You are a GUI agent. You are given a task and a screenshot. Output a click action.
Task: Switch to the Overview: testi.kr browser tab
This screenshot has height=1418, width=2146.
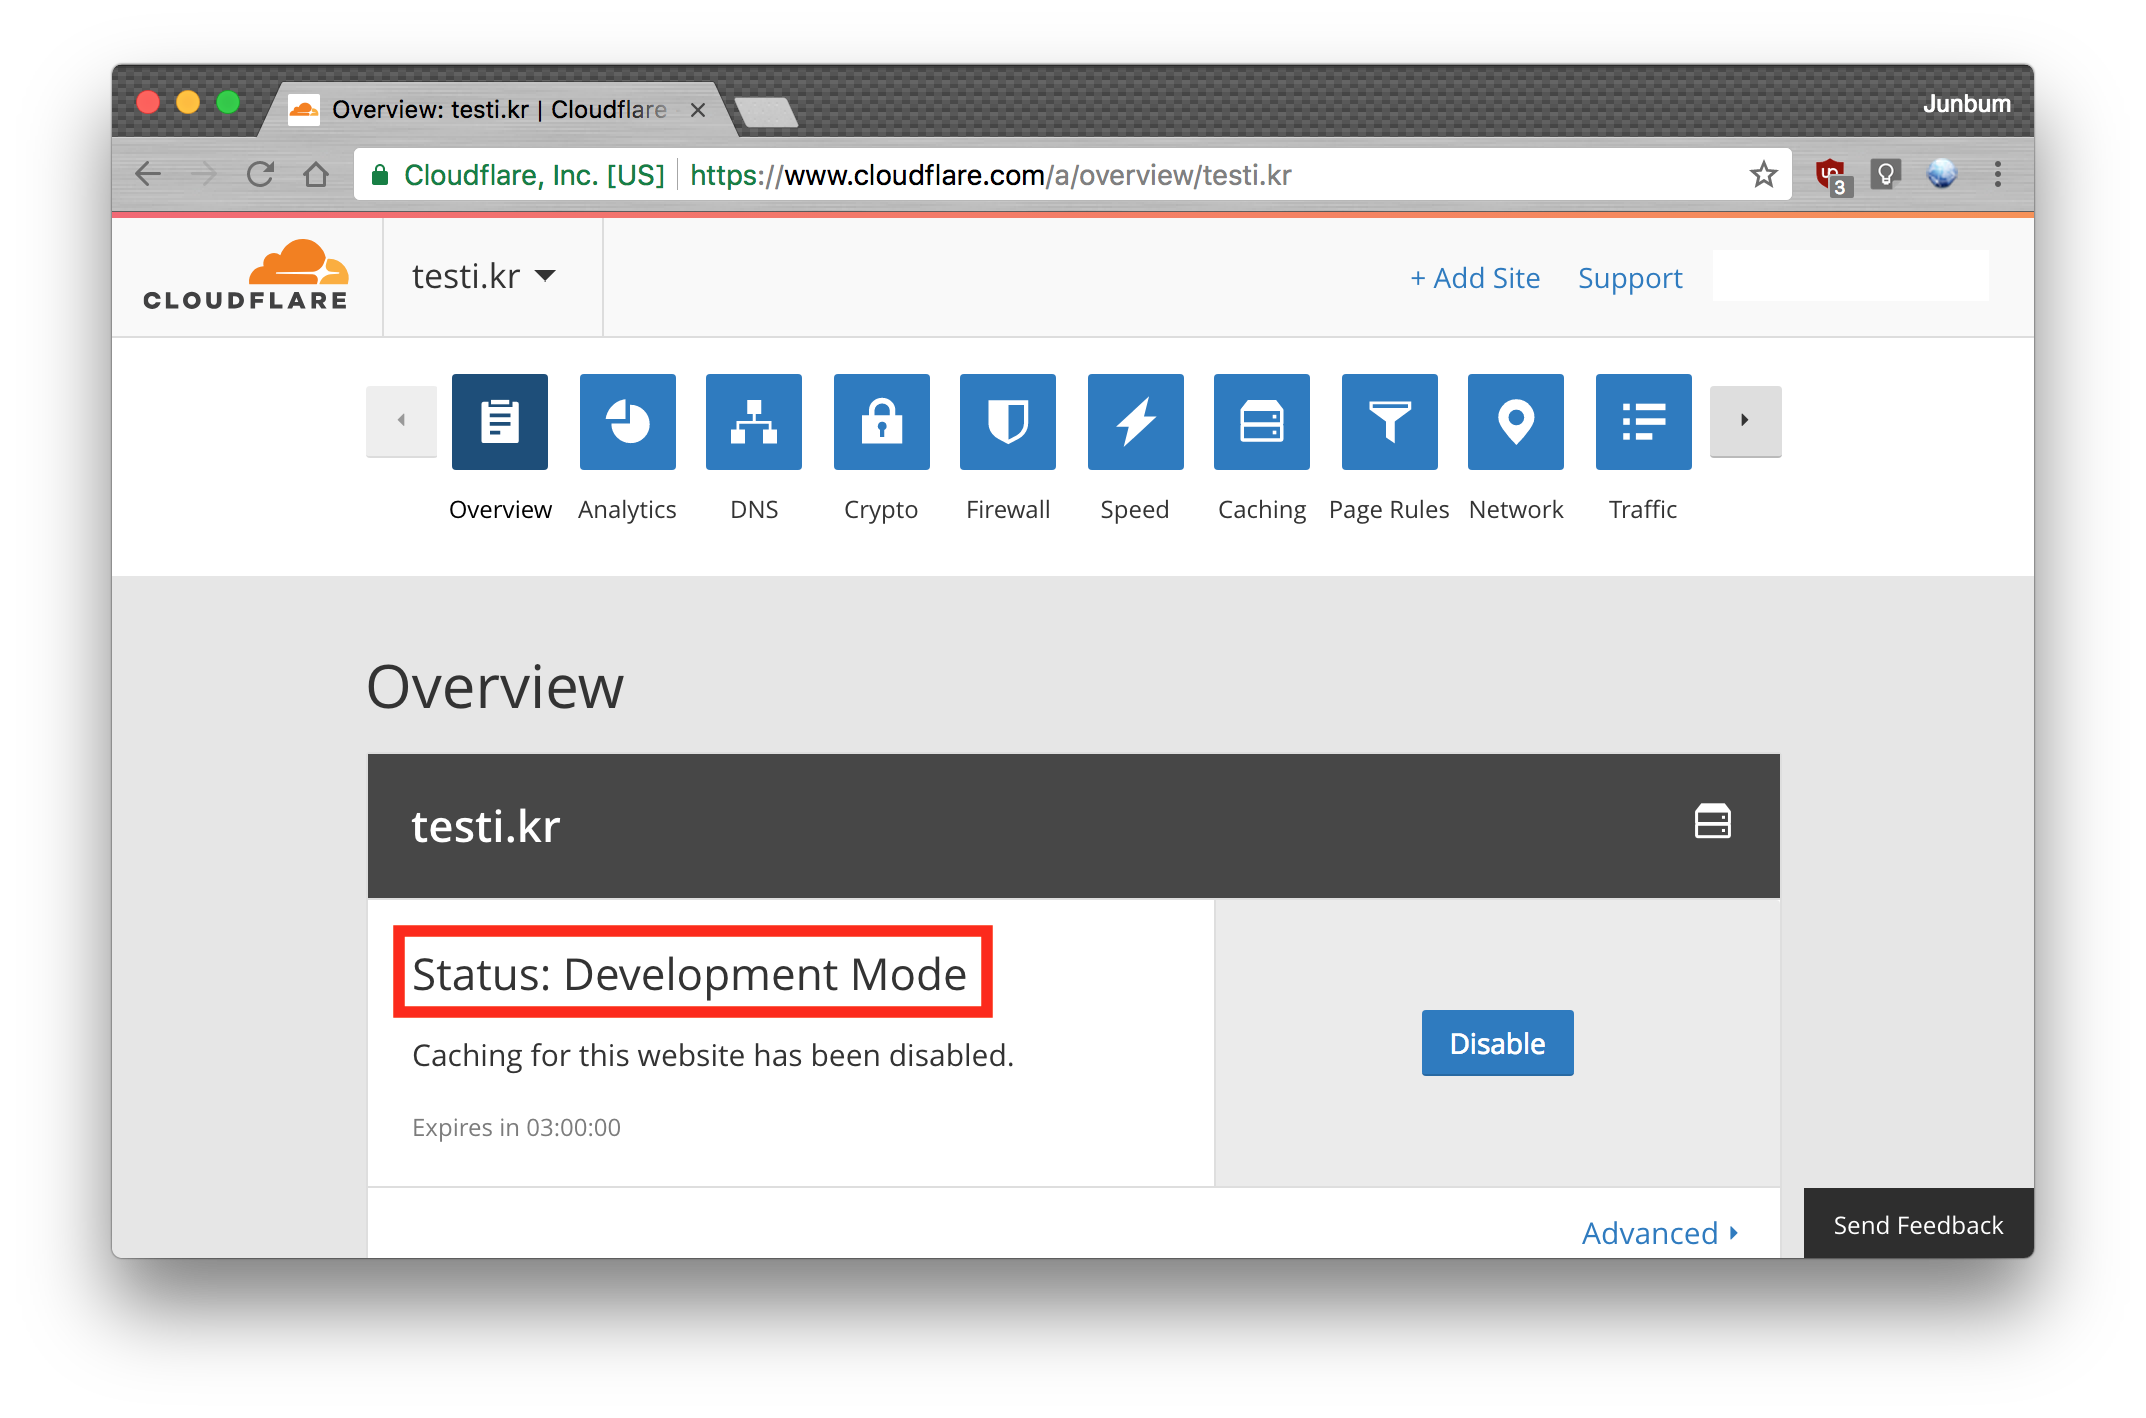coord(498,109)
